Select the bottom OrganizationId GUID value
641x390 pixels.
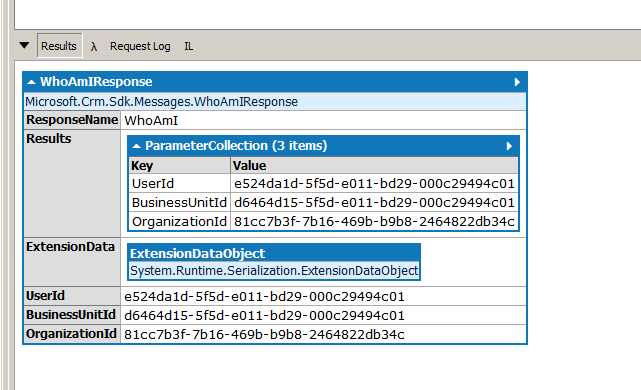264,334
